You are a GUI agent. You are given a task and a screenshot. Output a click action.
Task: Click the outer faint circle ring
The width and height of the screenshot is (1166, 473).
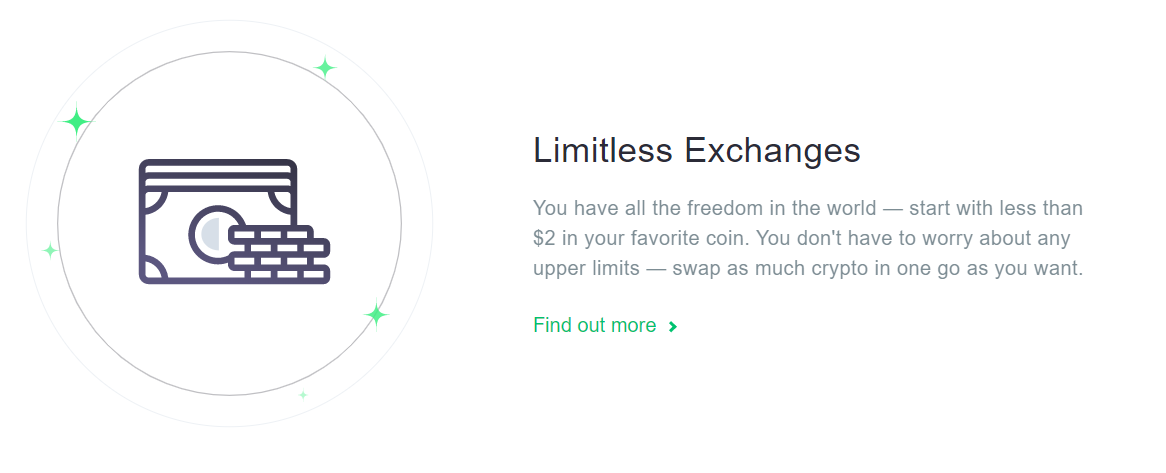(229, 21)
